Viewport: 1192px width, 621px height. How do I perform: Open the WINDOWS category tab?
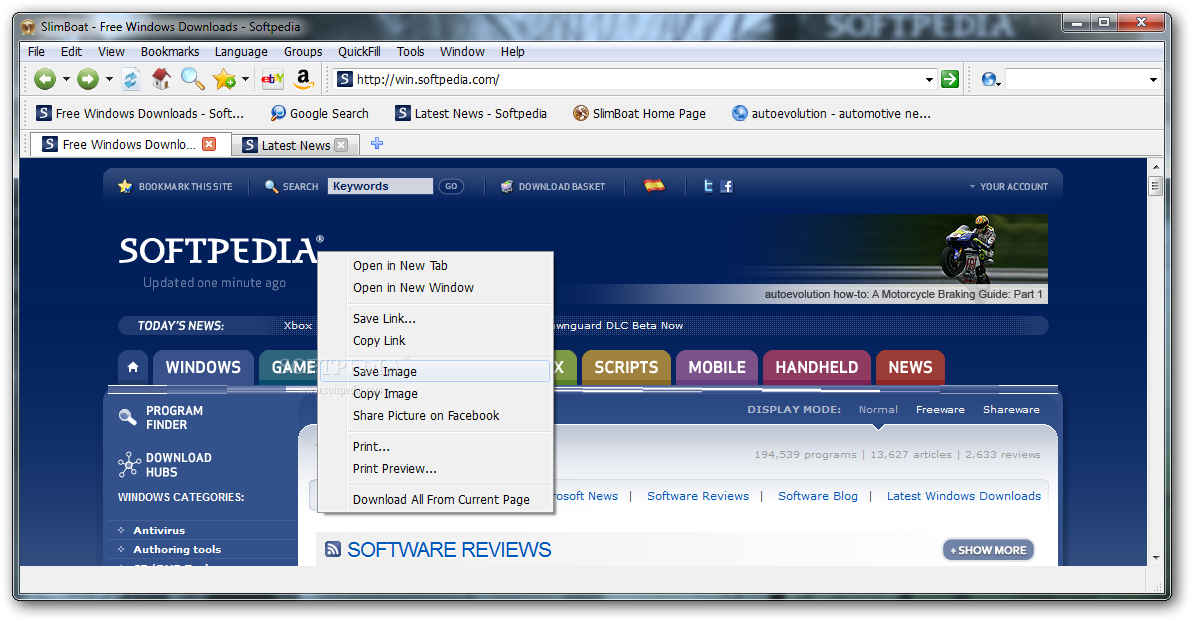tap(203, 367)
